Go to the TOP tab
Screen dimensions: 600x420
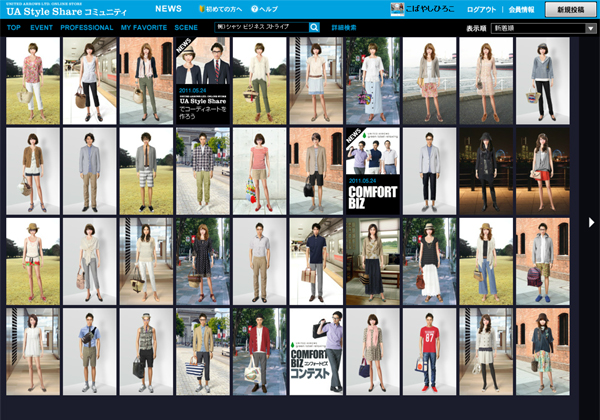(x=14, y=28)
